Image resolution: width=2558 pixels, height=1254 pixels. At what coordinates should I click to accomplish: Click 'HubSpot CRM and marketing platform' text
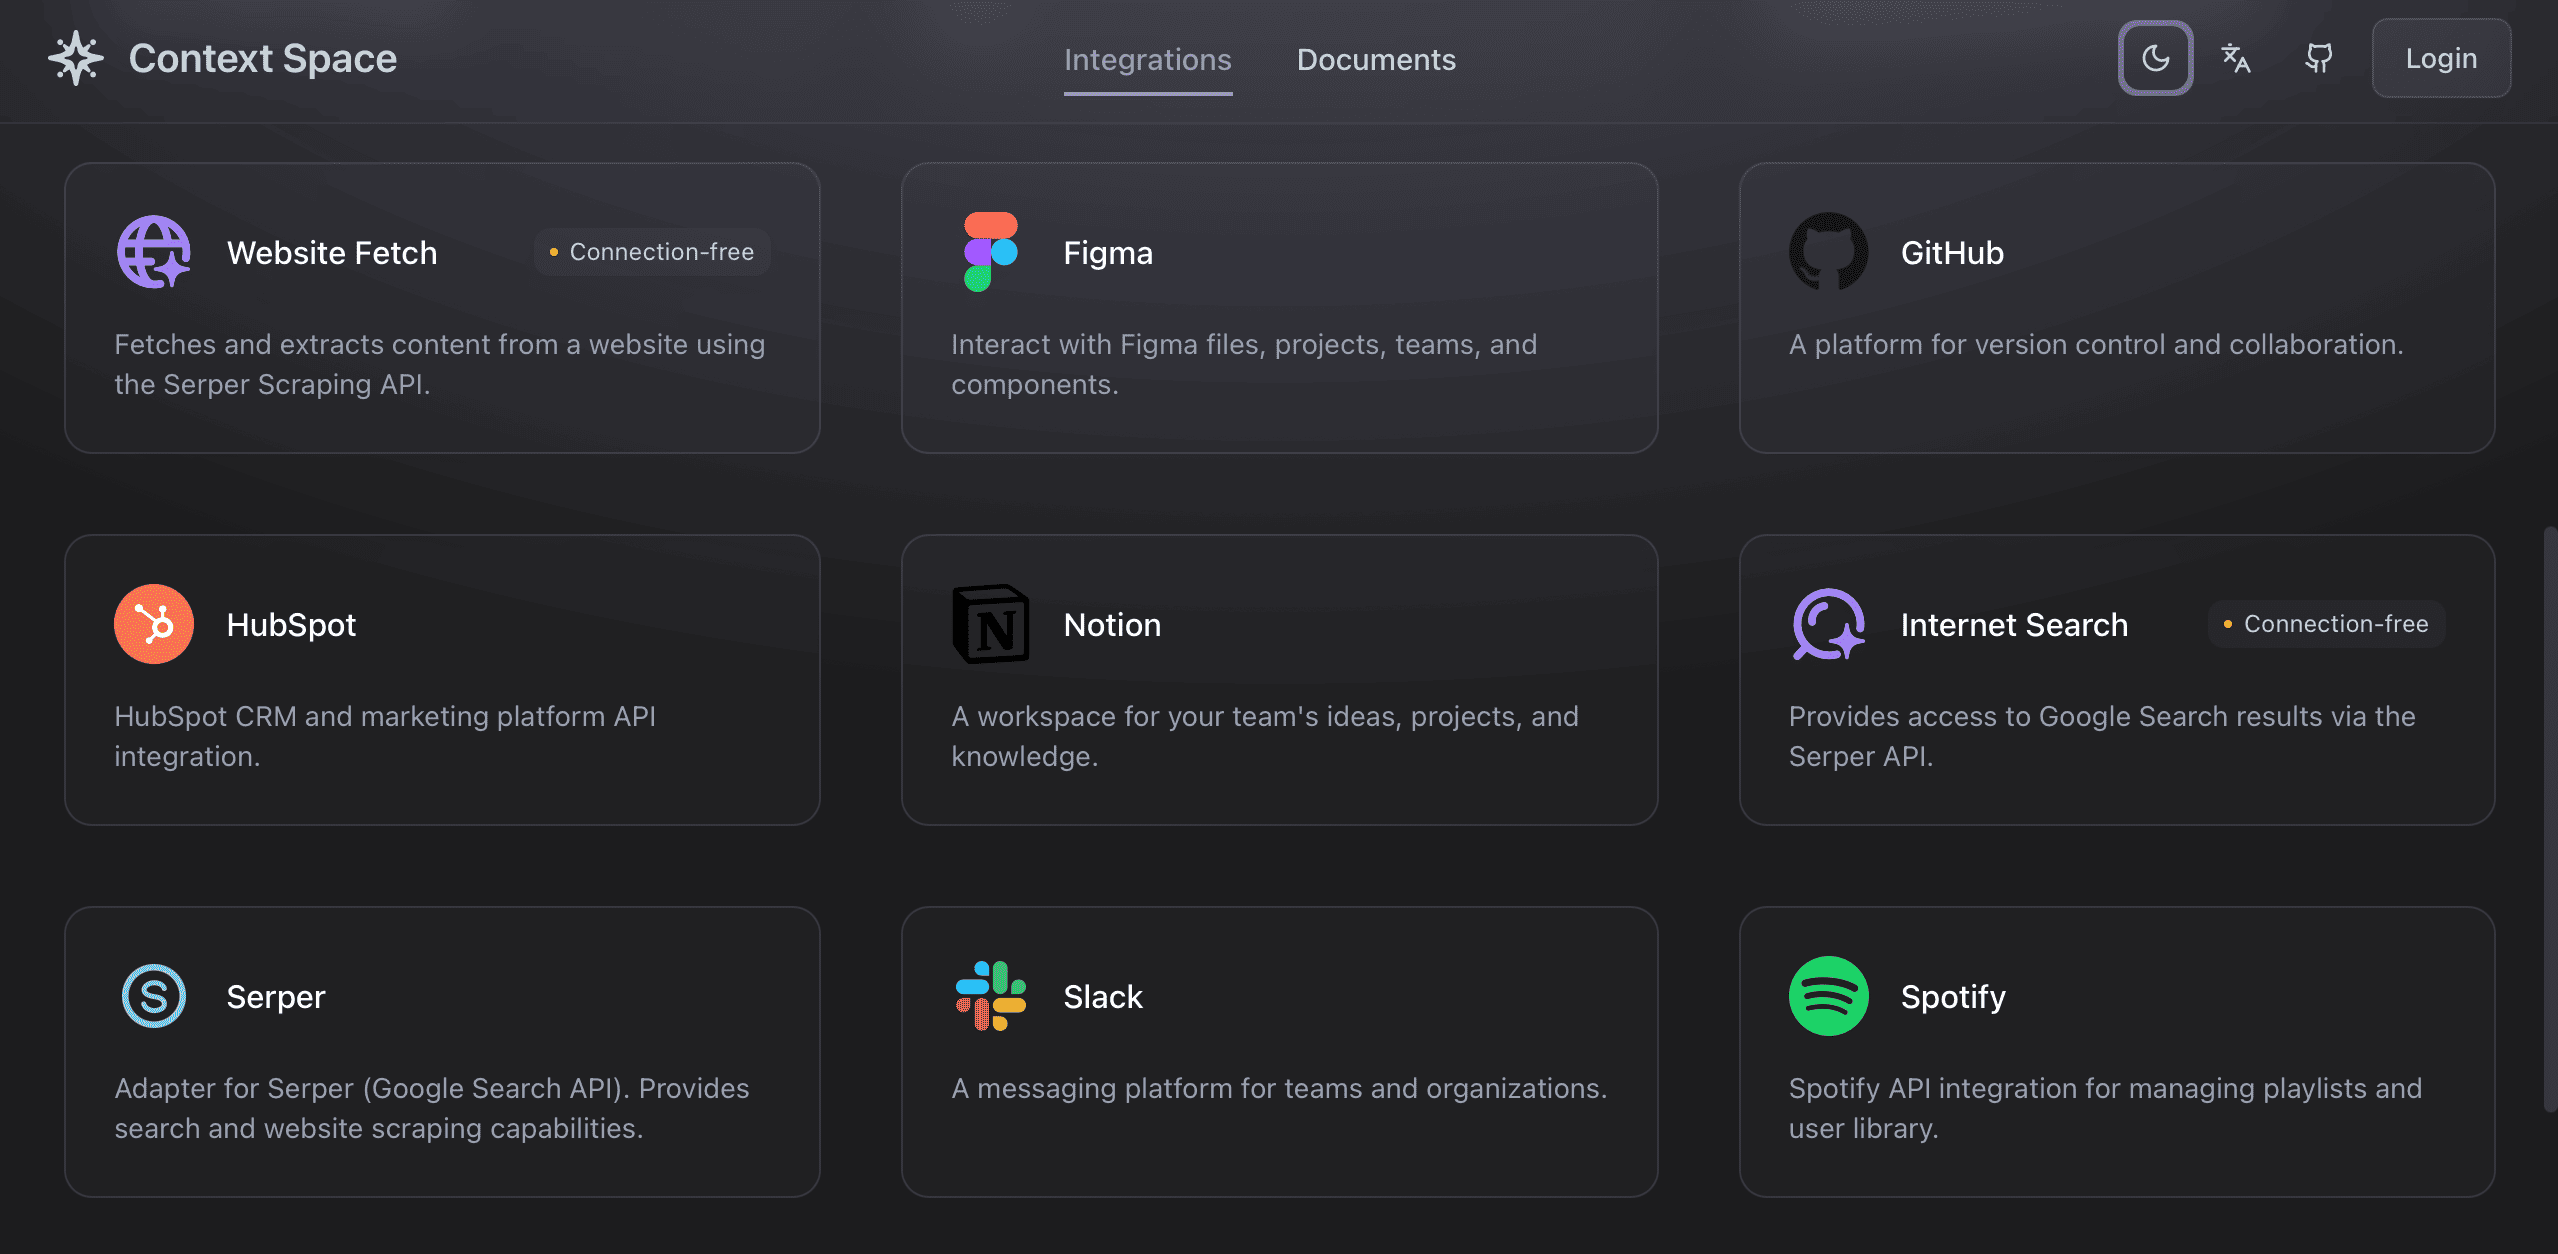click(x=385, y=736)
